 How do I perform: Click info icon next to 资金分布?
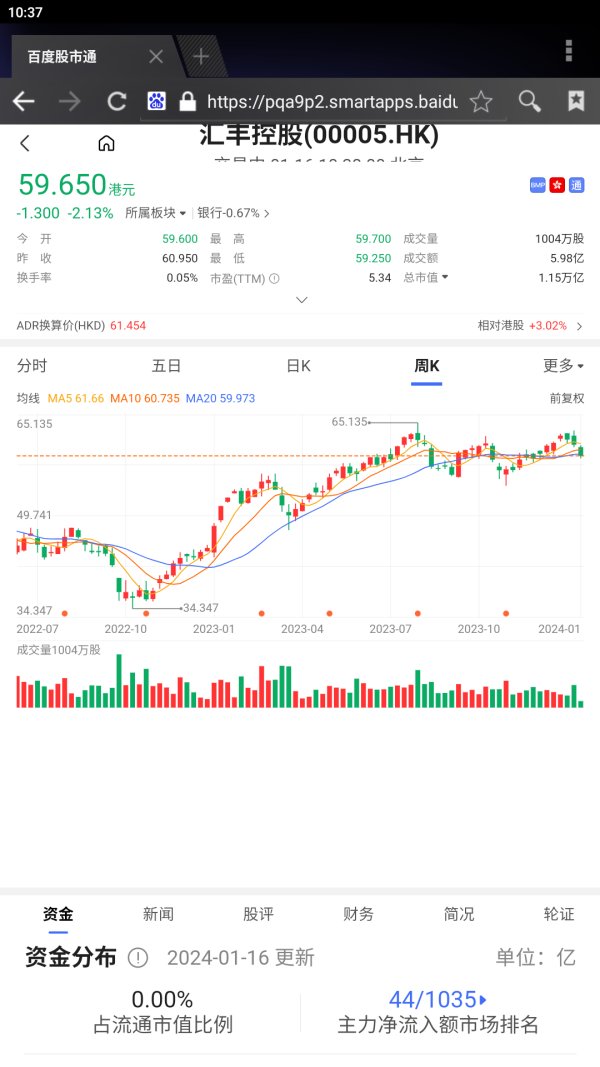click(x=137, y=958)
